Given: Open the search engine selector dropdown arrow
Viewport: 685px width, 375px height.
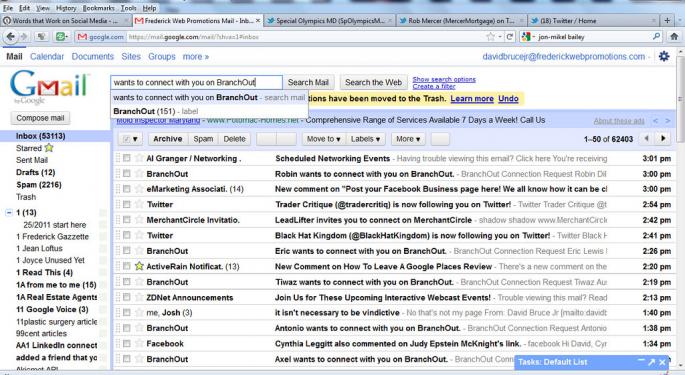Looking at the screenshot, I should click(534, 37).
